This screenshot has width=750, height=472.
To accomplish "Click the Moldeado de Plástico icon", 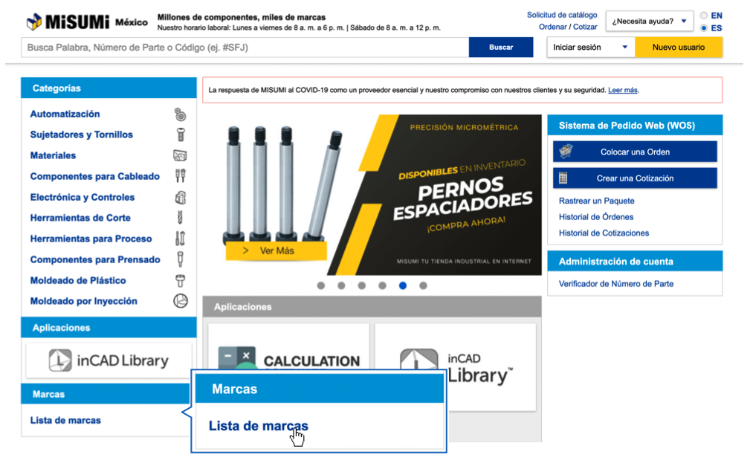I will [x=180, y=280].
